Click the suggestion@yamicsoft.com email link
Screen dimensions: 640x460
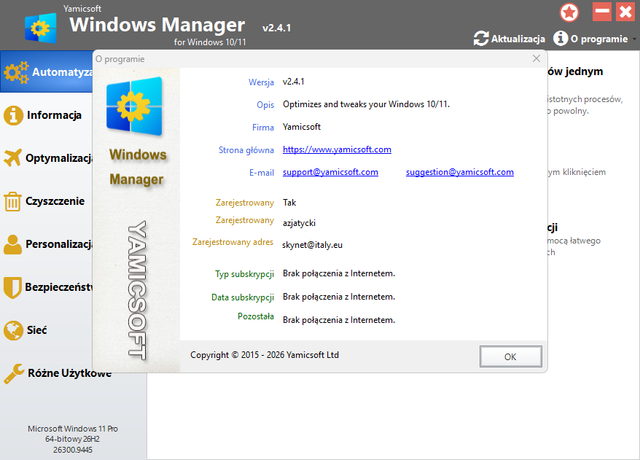point(460,172)
